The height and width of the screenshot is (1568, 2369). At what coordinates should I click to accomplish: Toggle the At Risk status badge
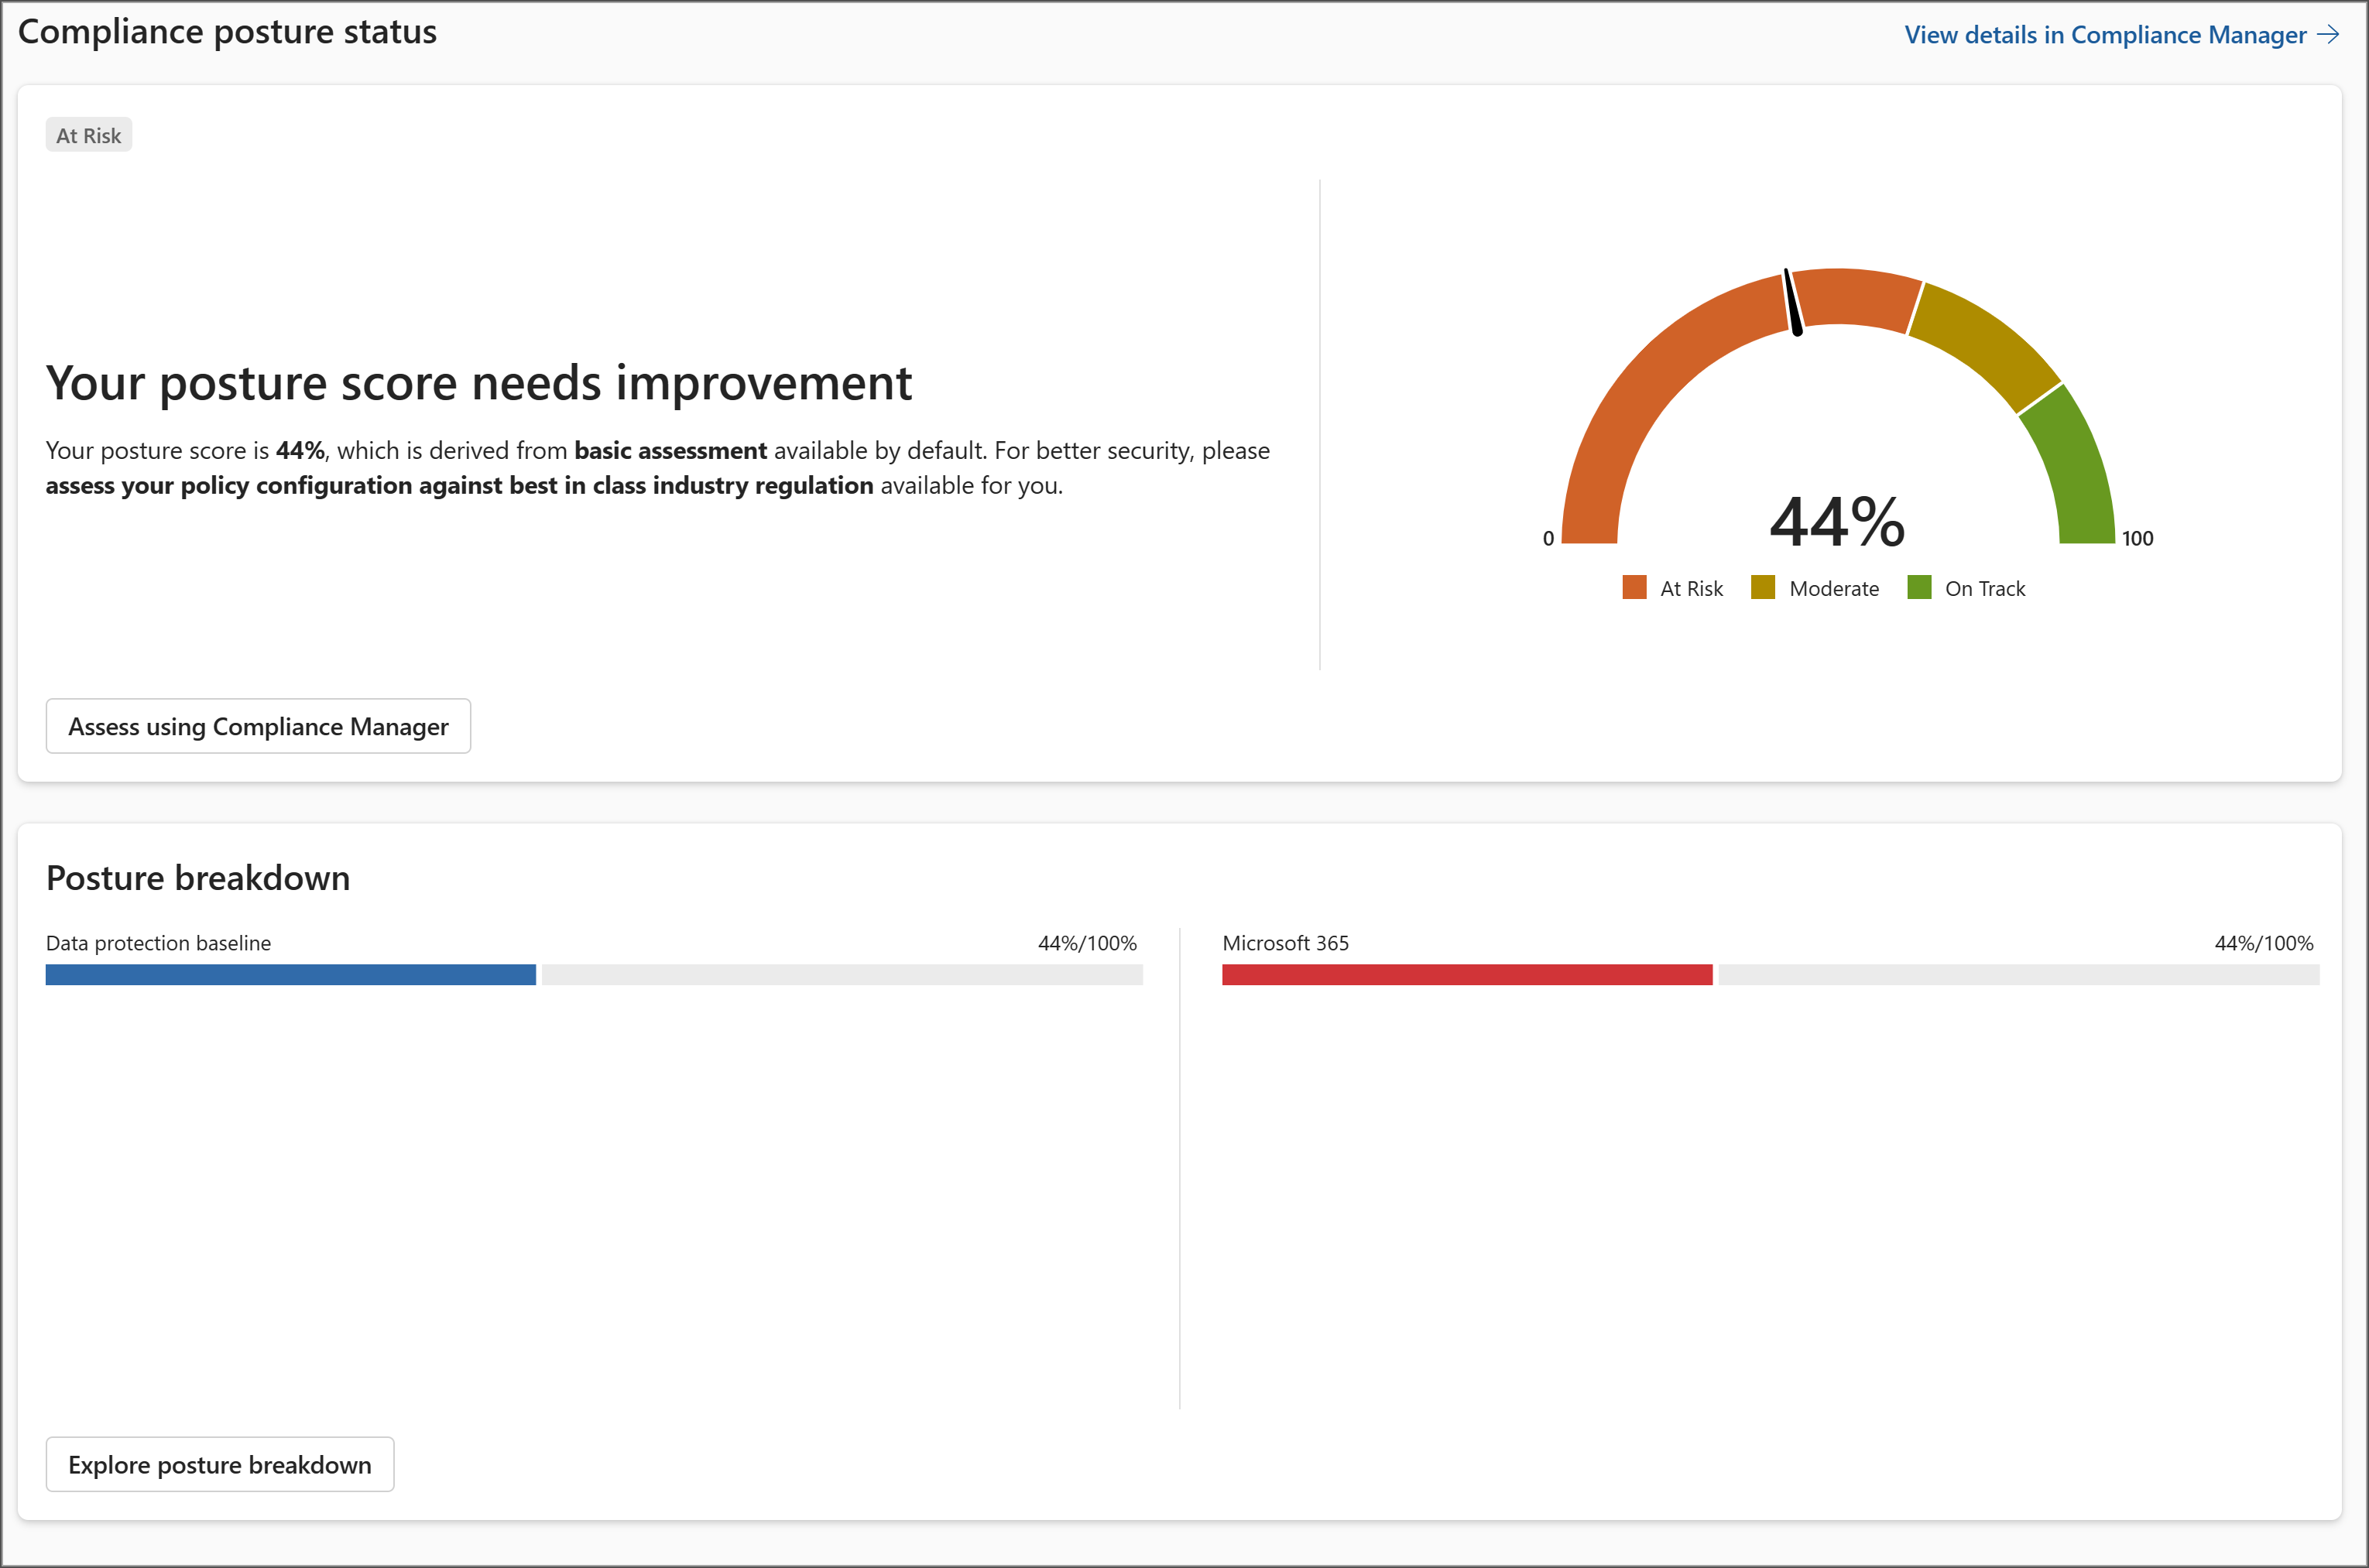[88, 134]
